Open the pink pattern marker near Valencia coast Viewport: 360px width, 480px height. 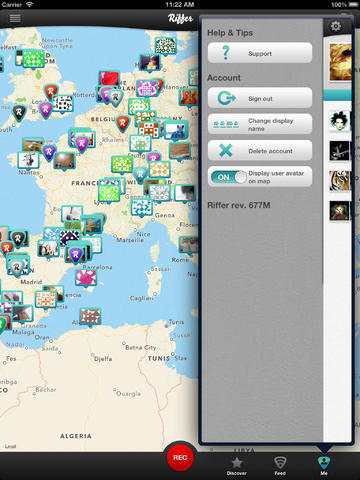pos(86,278)
